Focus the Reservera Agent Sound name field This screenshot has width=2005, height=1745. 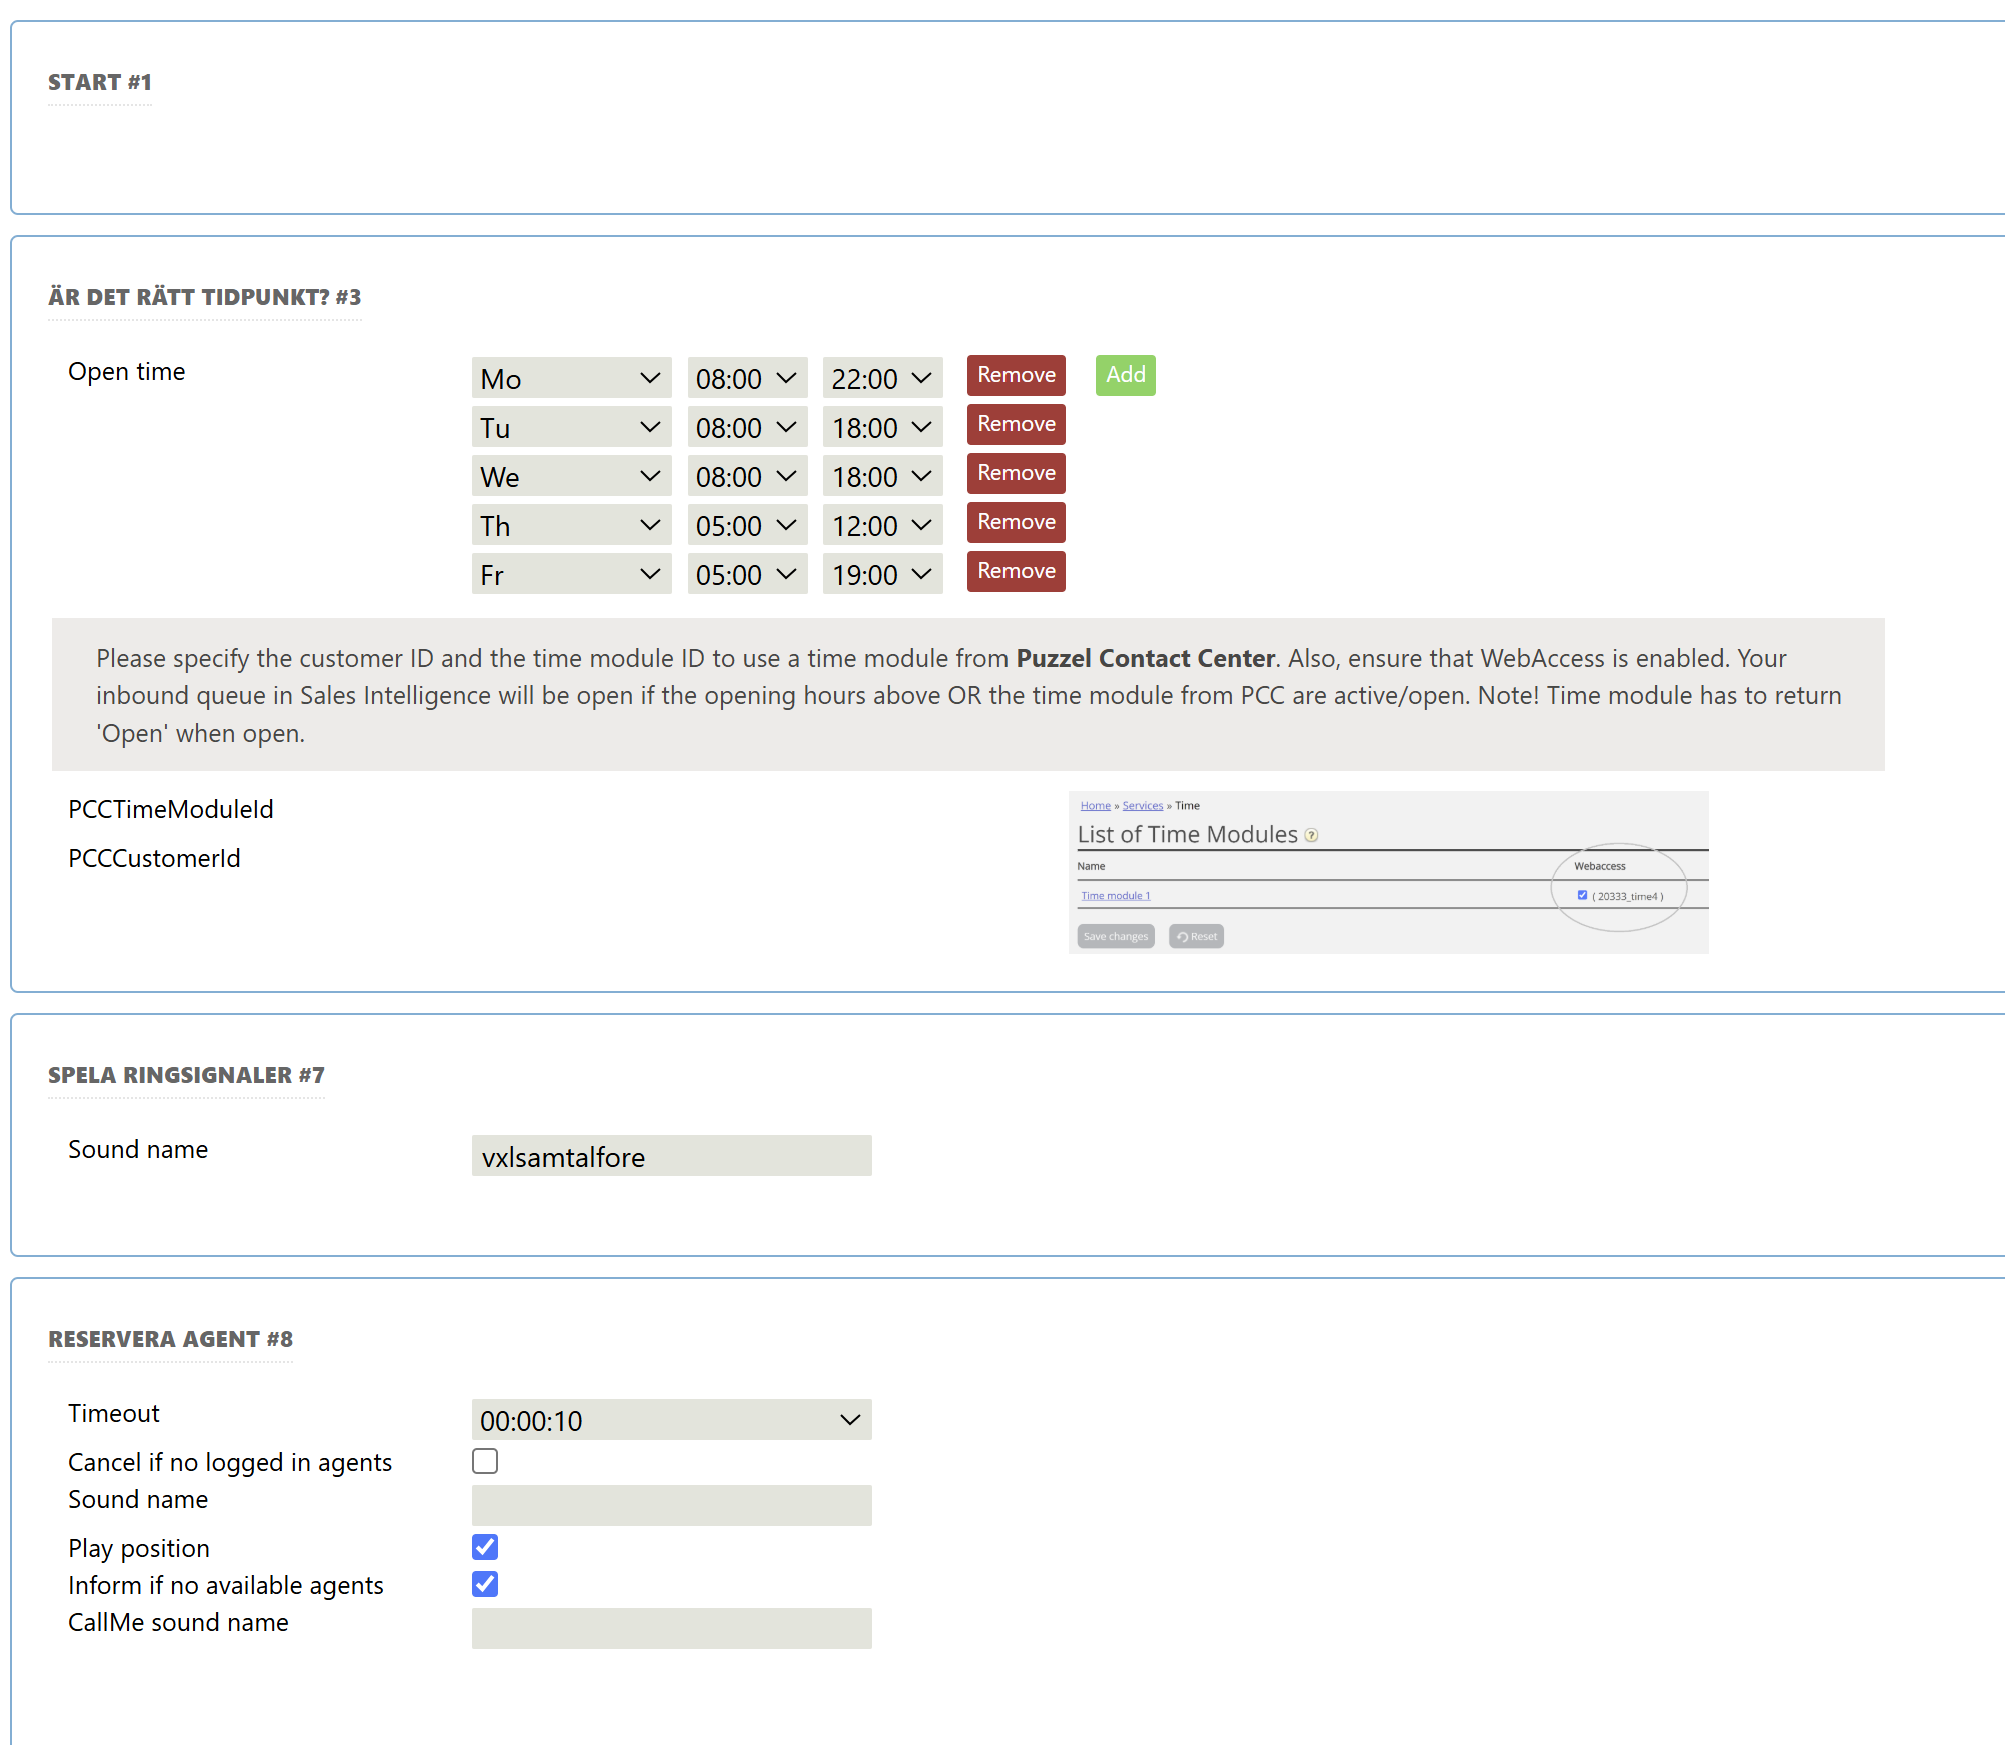point(670,1505)
